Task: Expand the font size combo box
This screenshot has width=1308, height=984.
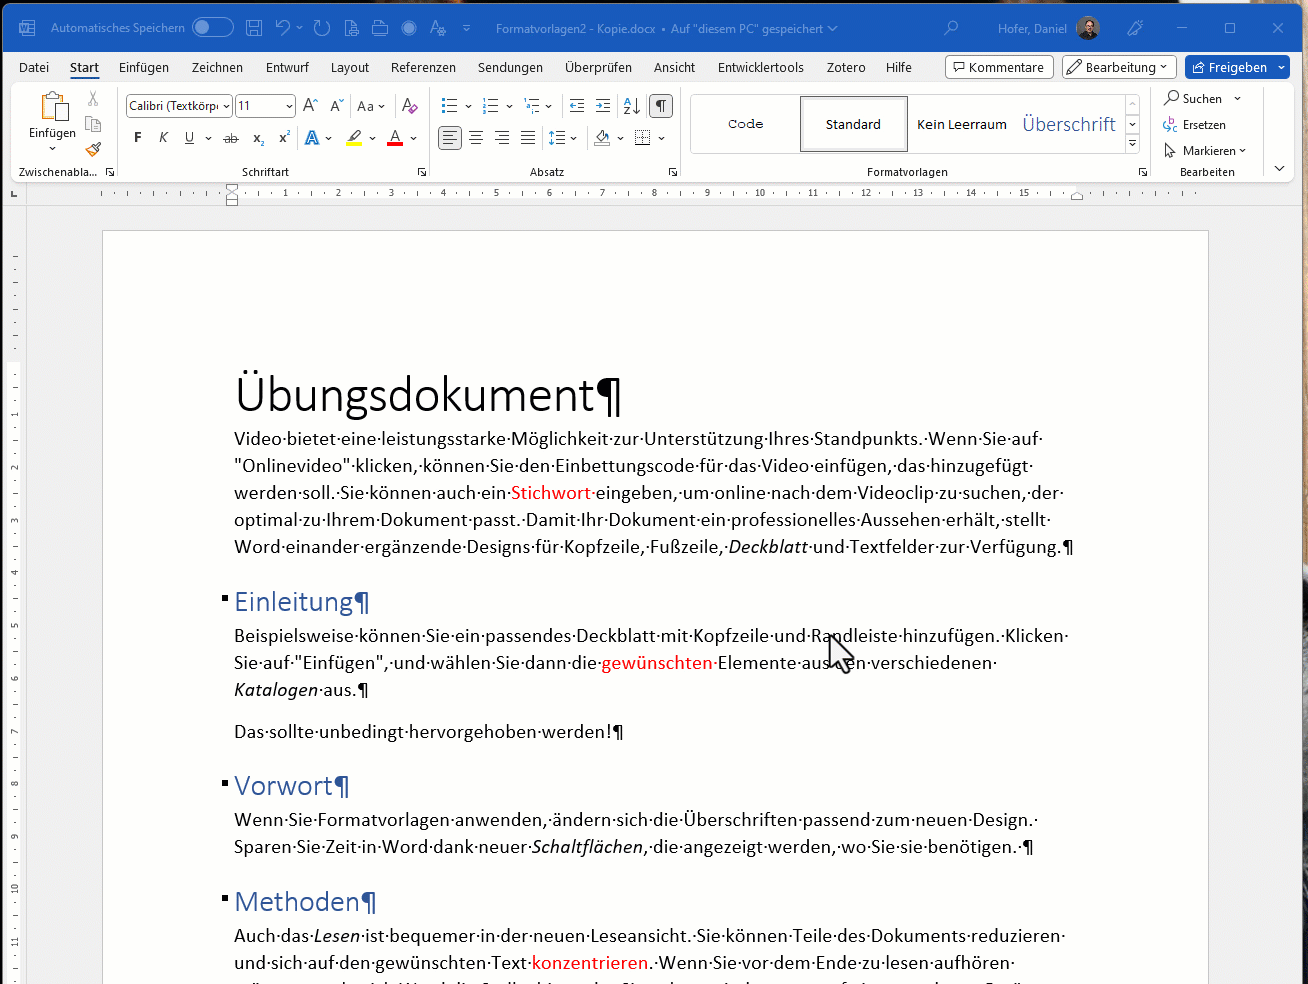Action: tap(289, 106)
